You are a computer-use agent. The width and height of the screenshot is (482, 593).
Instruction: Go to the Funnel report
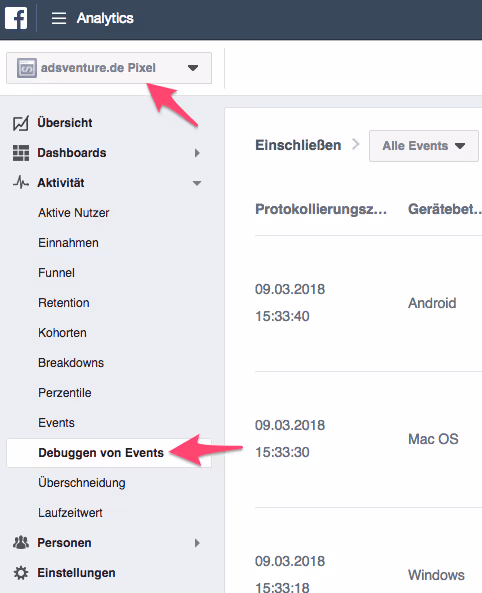click(x=56, y=273)
